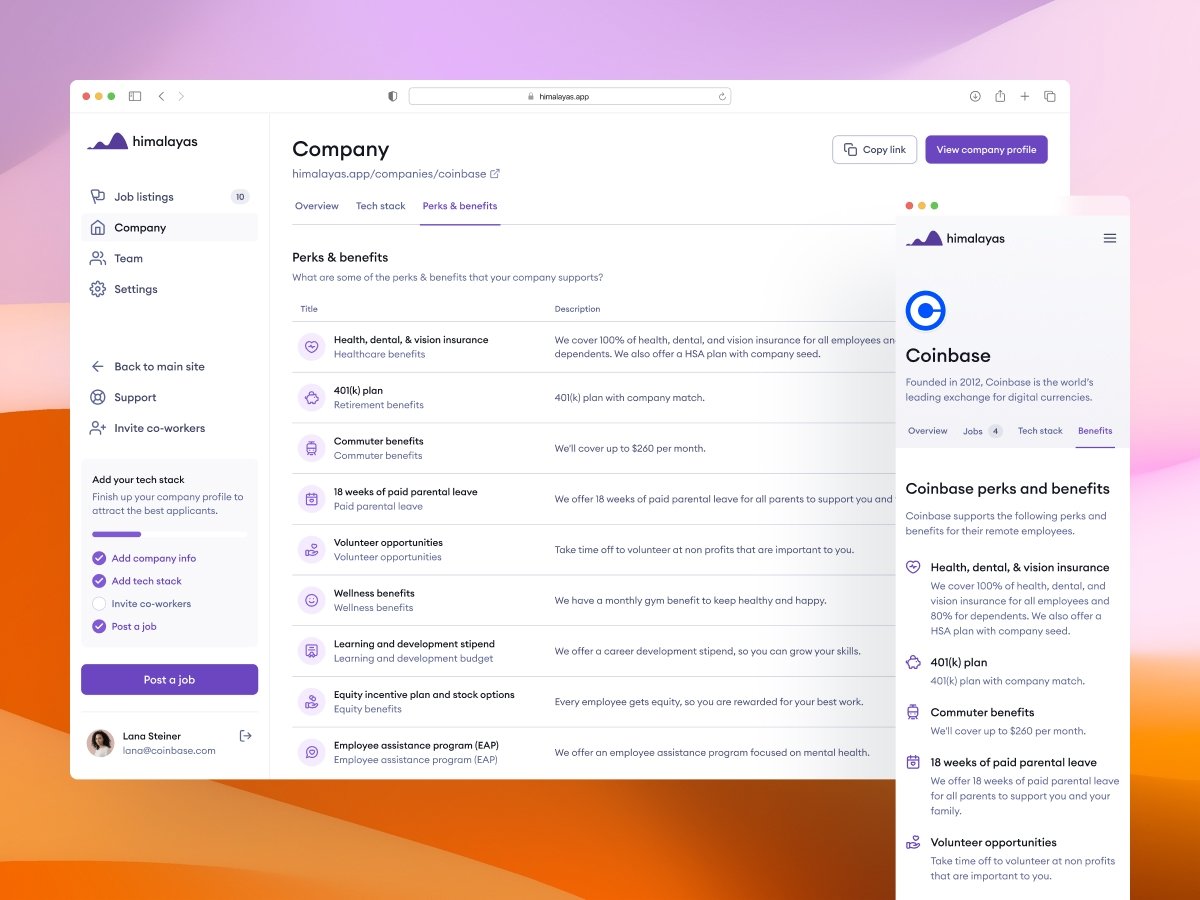Click the lana@coinbase.com email text
The height and width of the screenshot is (900, 1200).
click(x=169, y=751)
